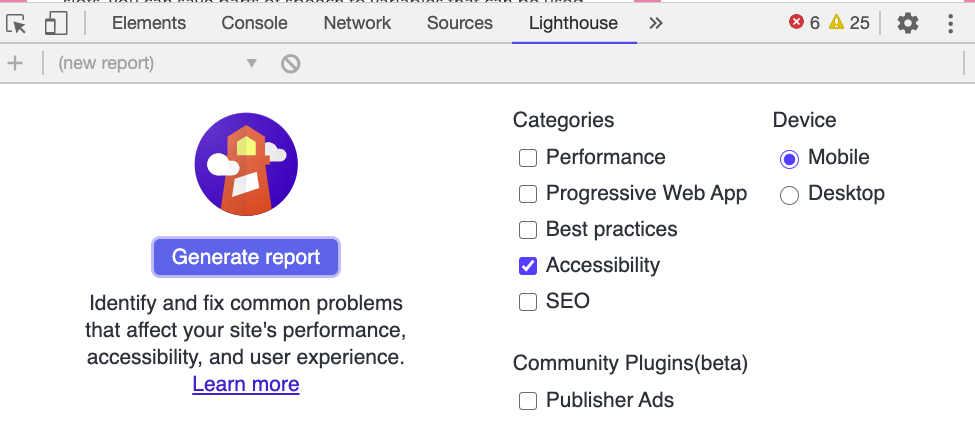Click the red errors count icon
975x429 pixels.
point(796,22)
